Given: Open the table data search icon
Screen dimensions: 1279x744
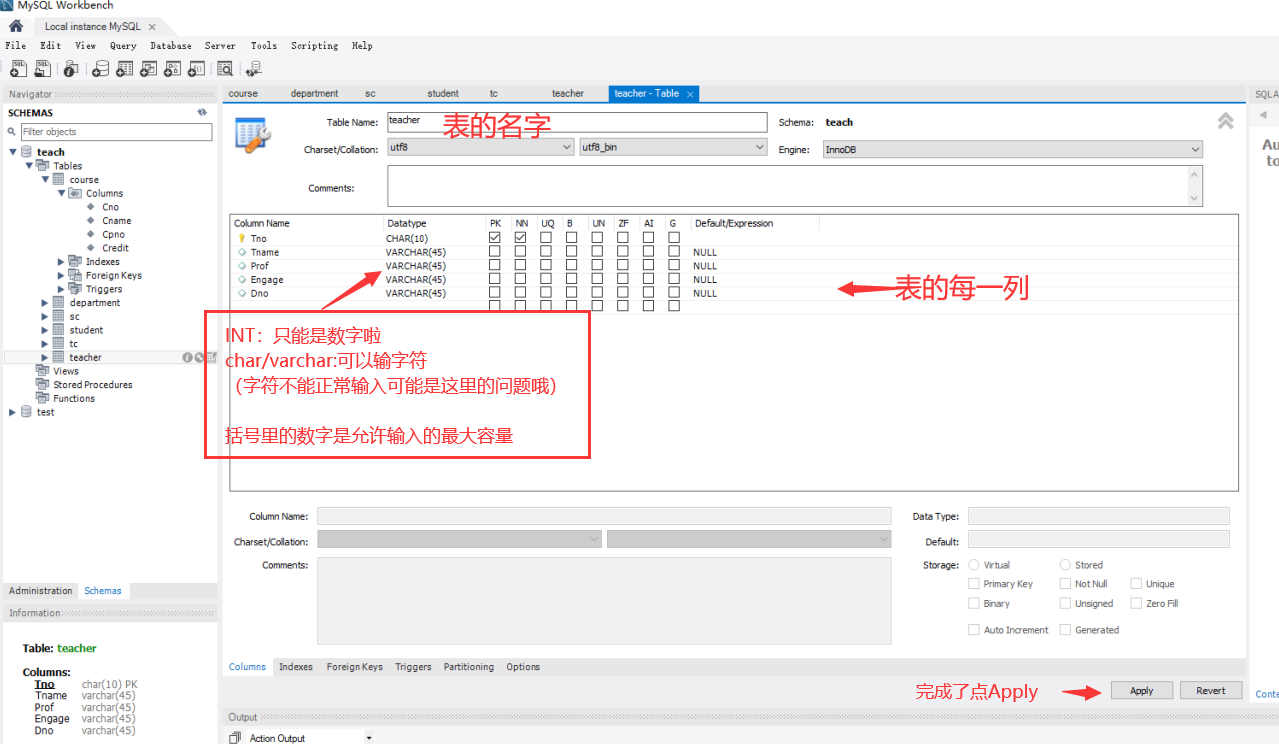Looking at the screenshot, I should click(x=225, y=68).
